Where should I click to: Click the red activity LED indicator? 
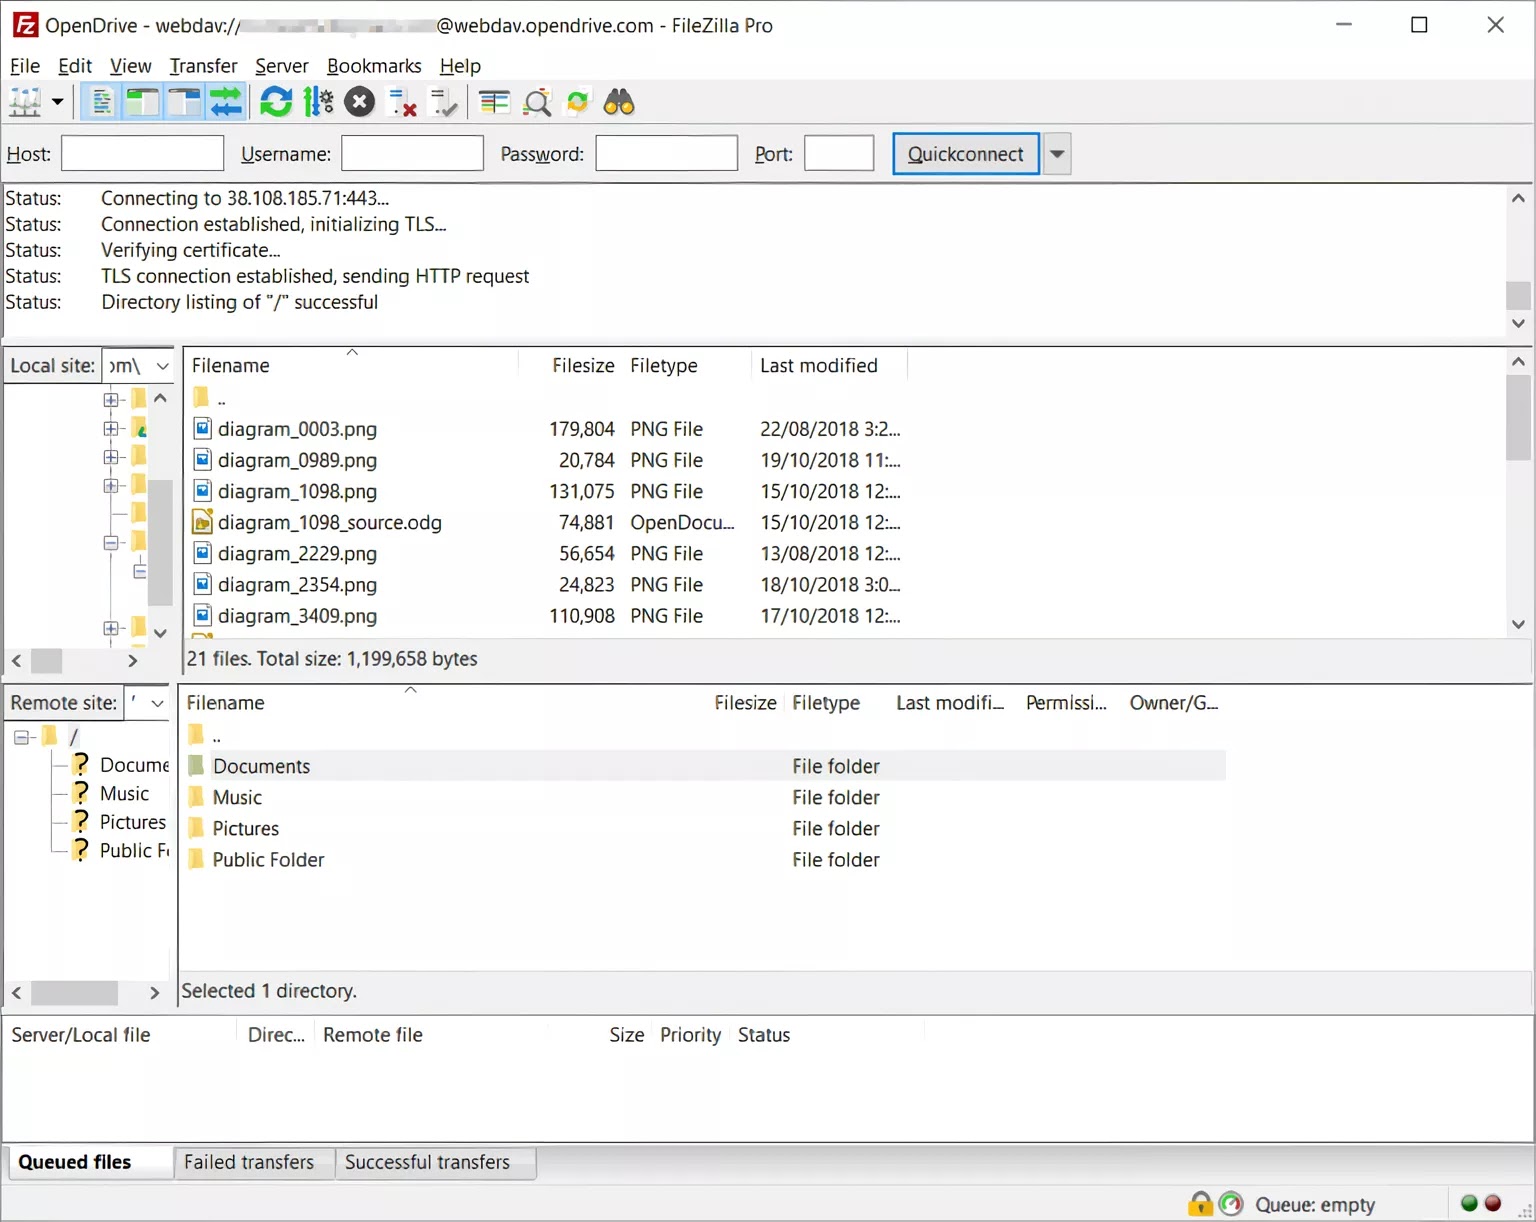[x=1493, y=1203]
